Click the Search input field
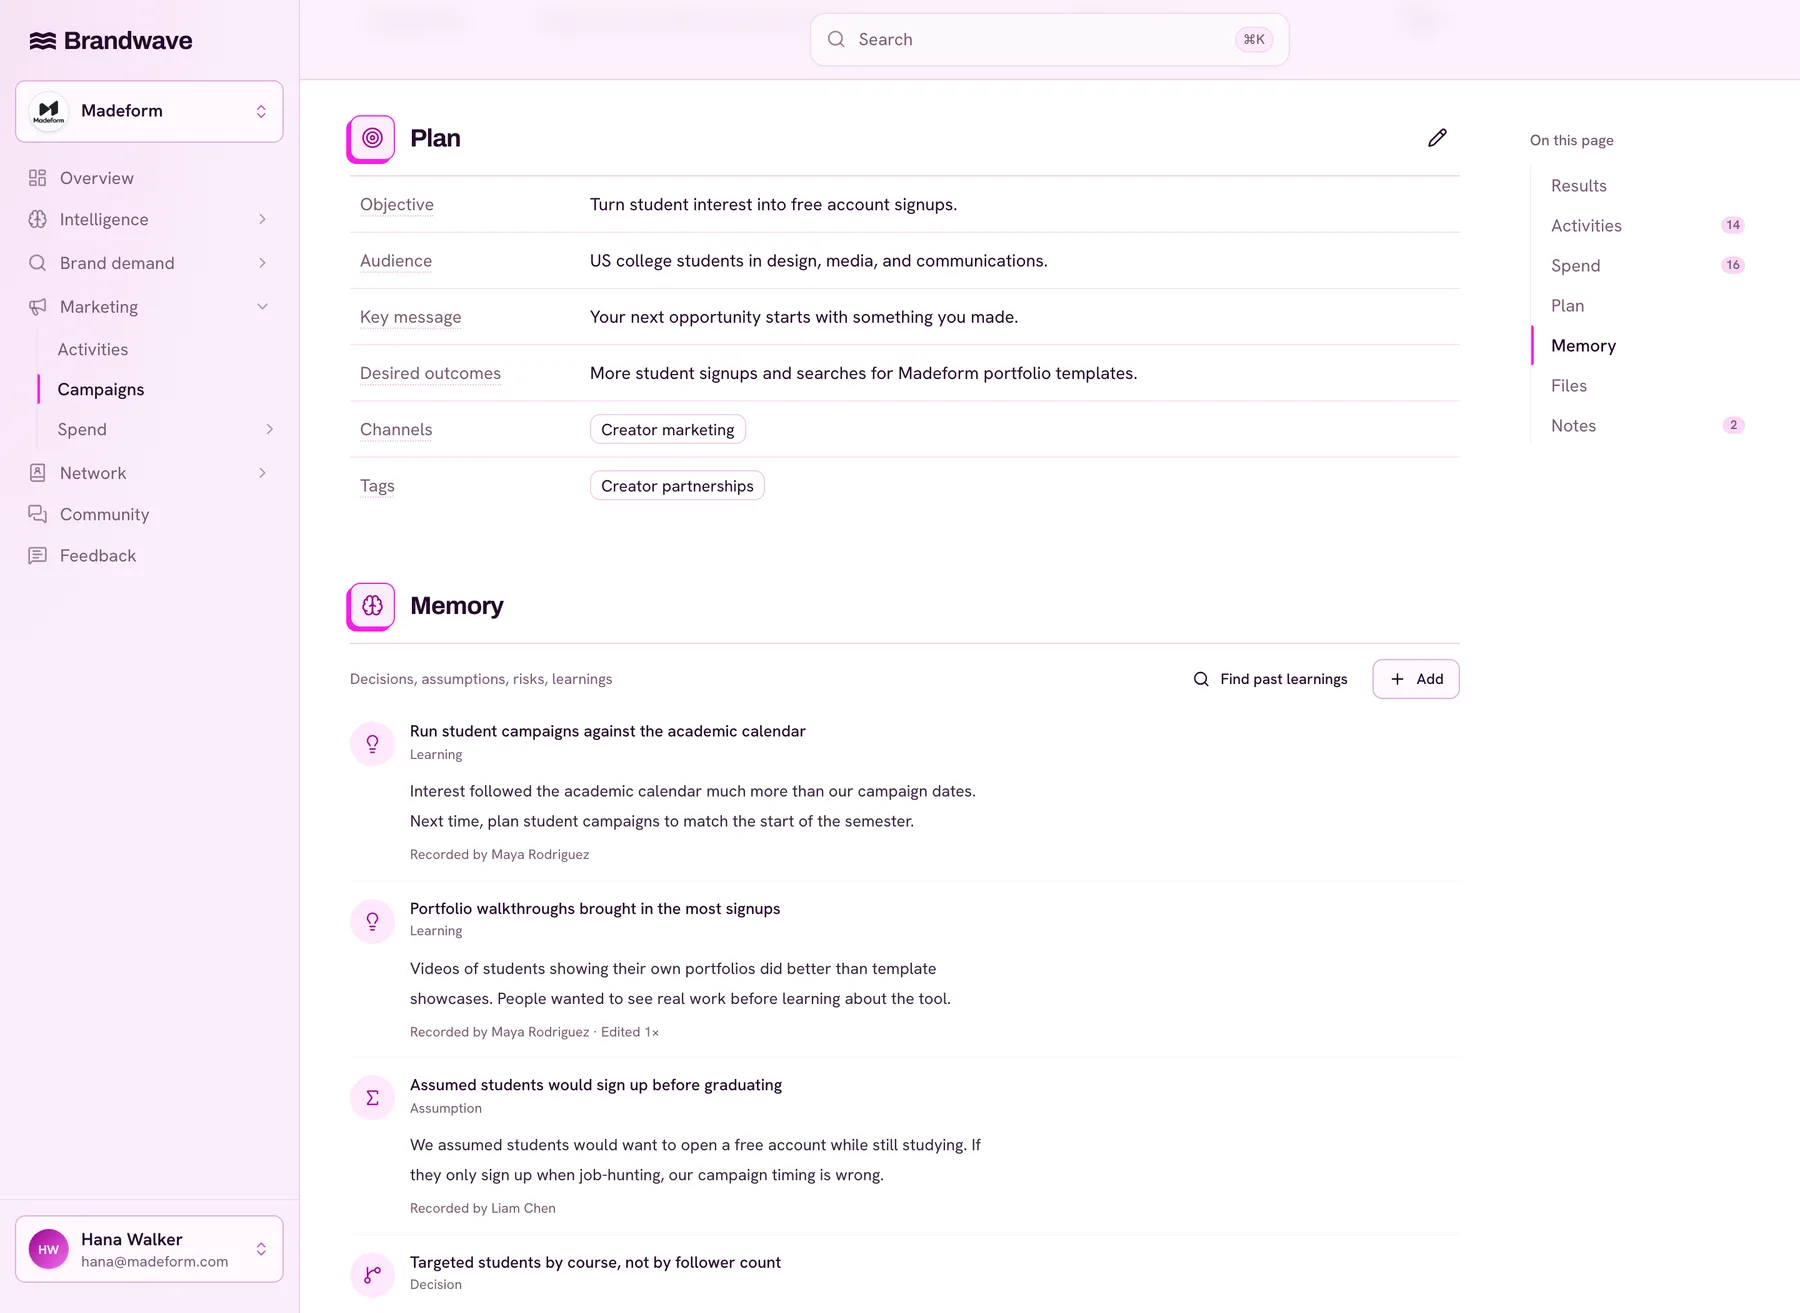This screenshot has width=1800, height=1313. 1050,40
